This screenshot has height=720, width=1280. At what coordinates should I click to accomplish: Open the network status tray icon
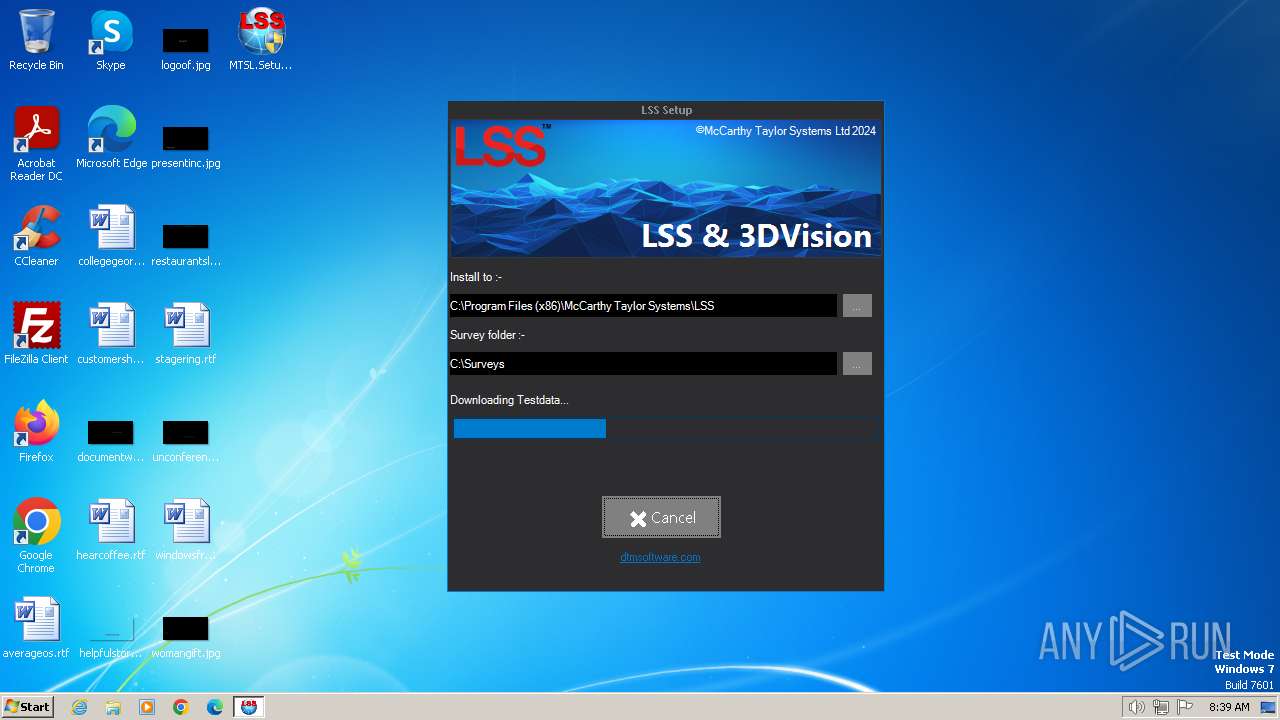tap(1161, 707)
